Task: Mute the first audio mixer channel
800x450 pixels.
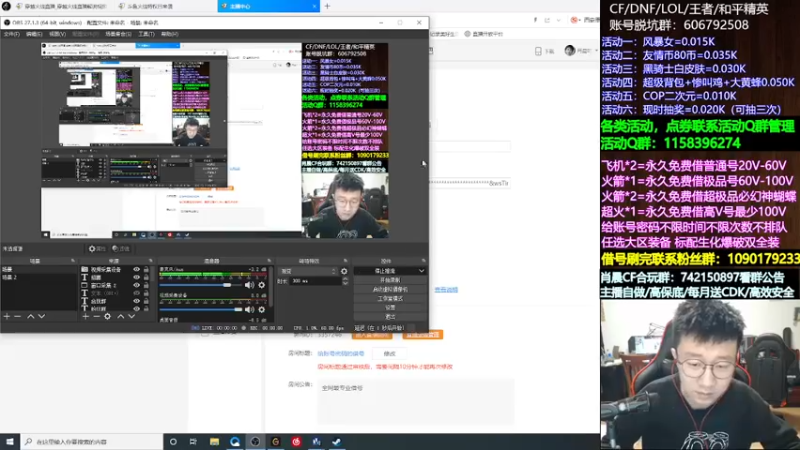Action: 249,285
